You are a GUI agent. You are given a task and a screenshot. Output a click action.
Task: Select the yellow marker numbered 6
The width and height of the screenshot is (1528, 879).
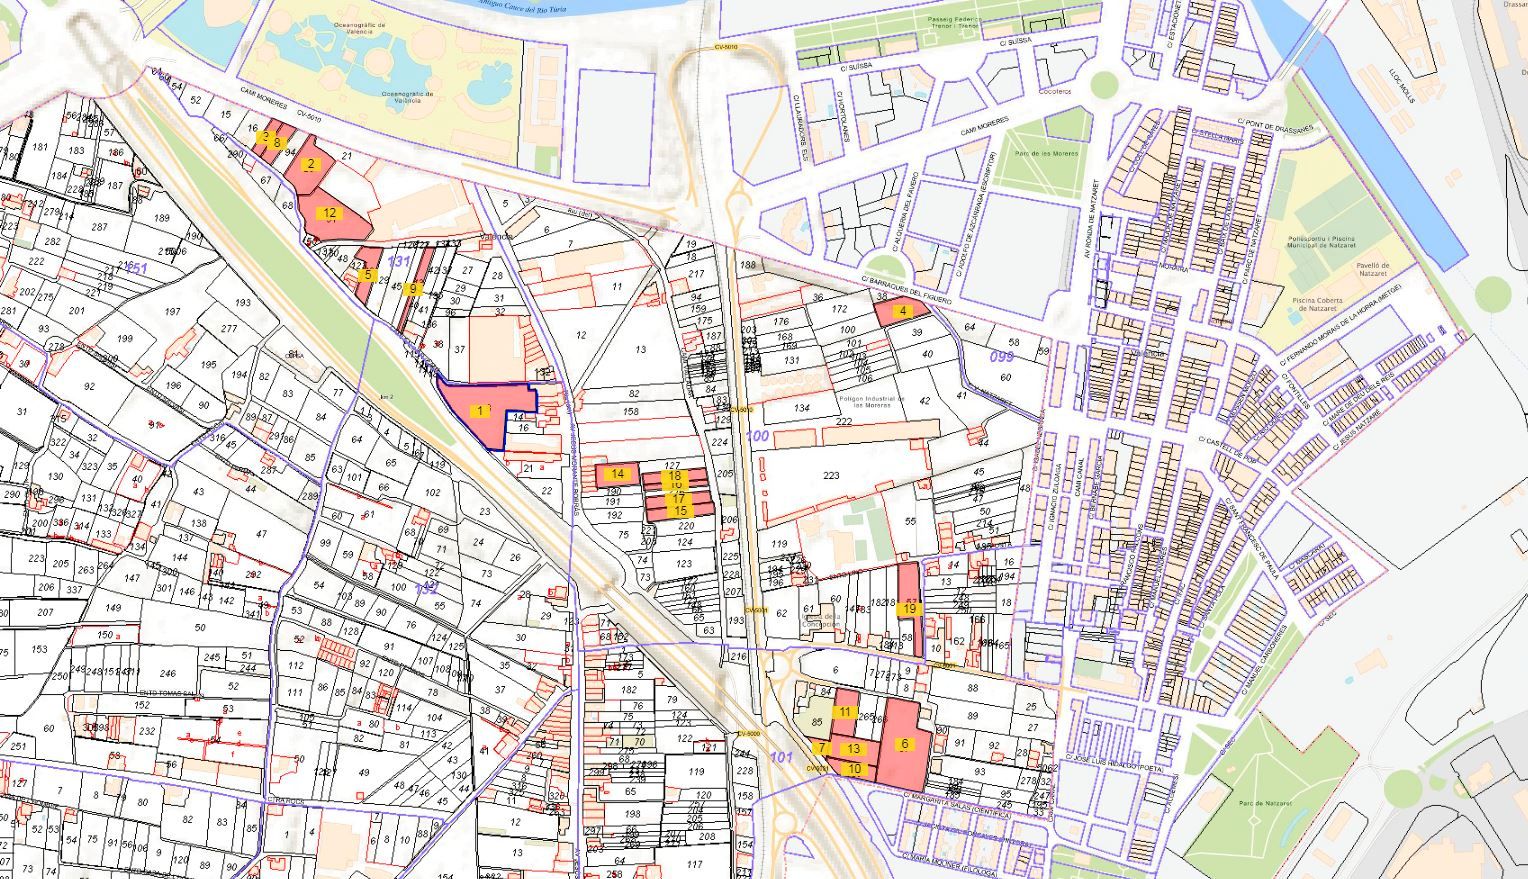[904, 744]
